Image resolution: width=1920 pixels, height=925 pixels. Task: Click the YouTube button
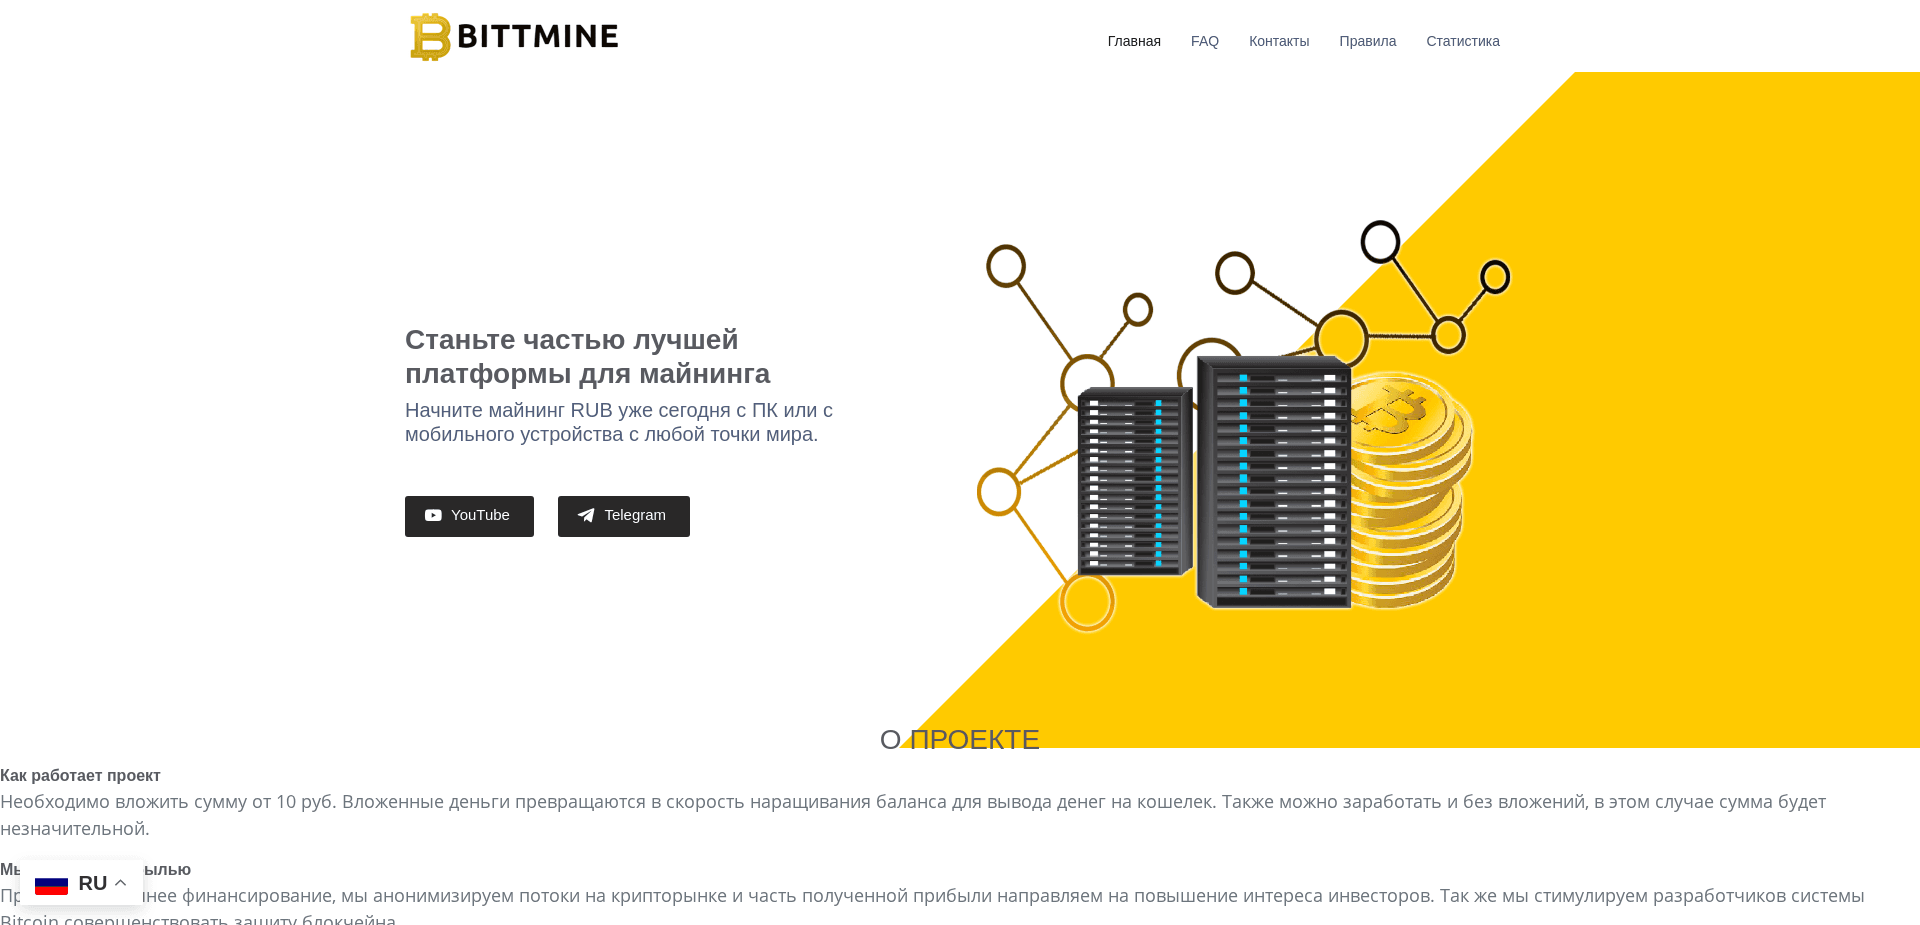(469, 516)
